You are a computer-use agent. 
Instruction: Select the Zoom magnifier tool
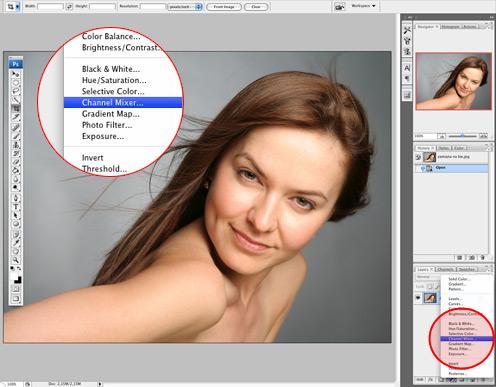pyautogui.click(x=15, y=260)
